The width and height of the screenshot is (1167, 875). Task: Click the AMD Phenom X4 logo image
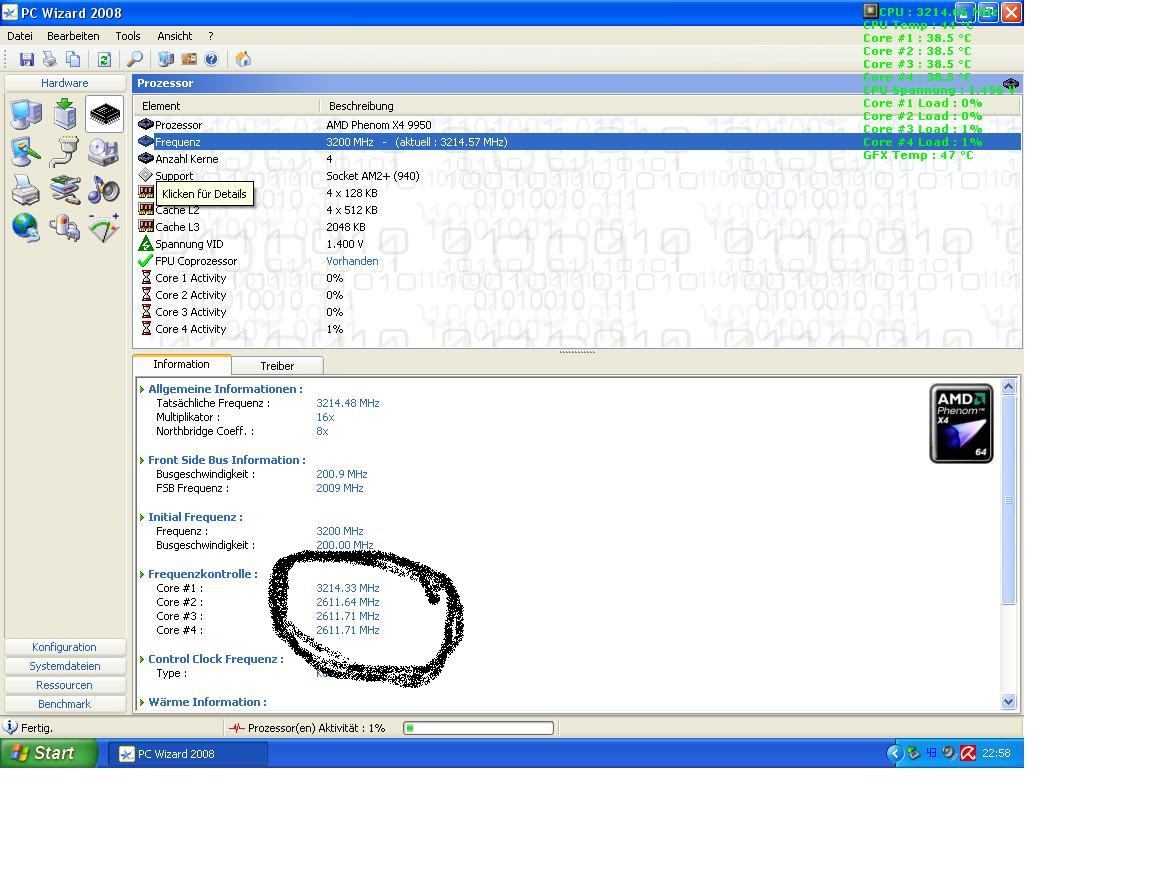pos(961,423)
